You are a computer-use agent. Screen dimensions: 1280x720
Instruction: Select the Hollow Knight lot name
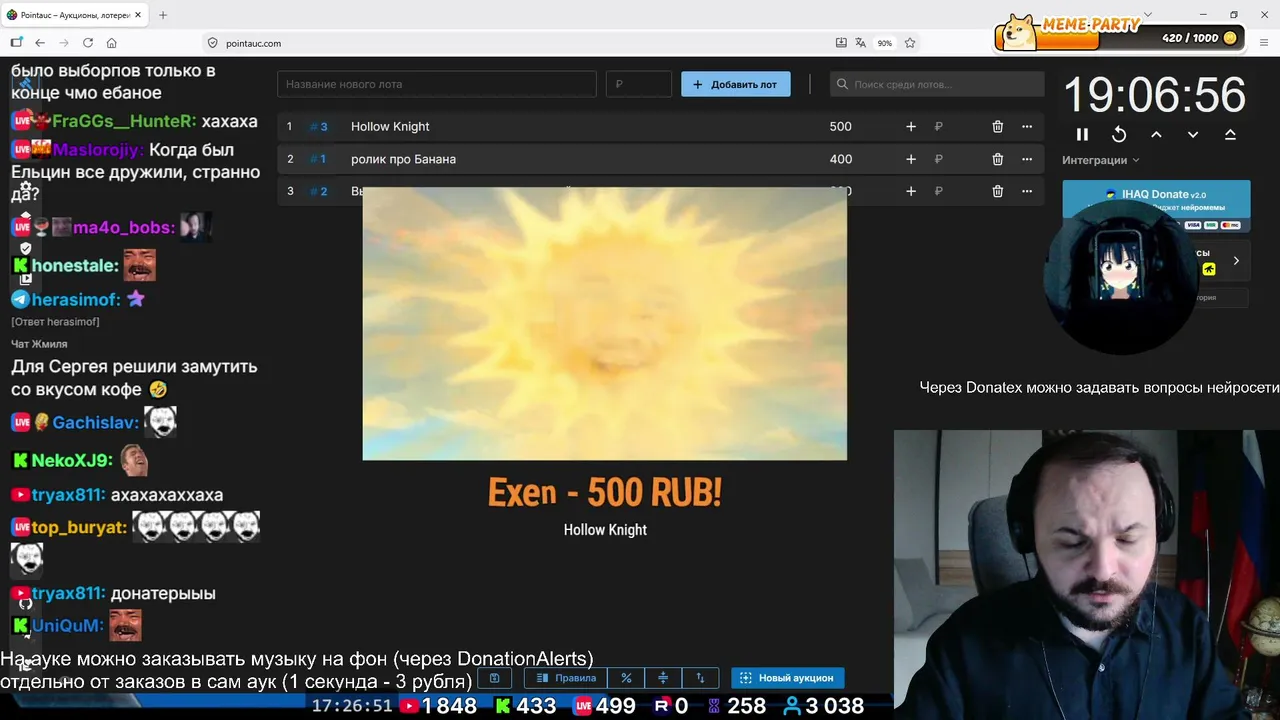tap(390, 127)
